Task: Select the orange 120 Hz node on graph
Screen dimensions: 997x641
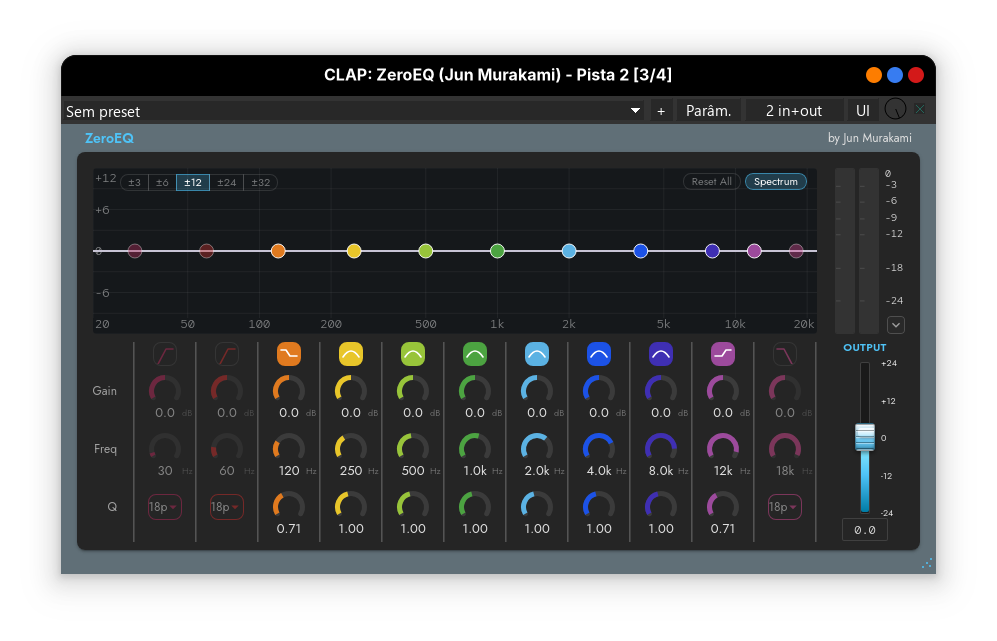Action: point(278,251)
